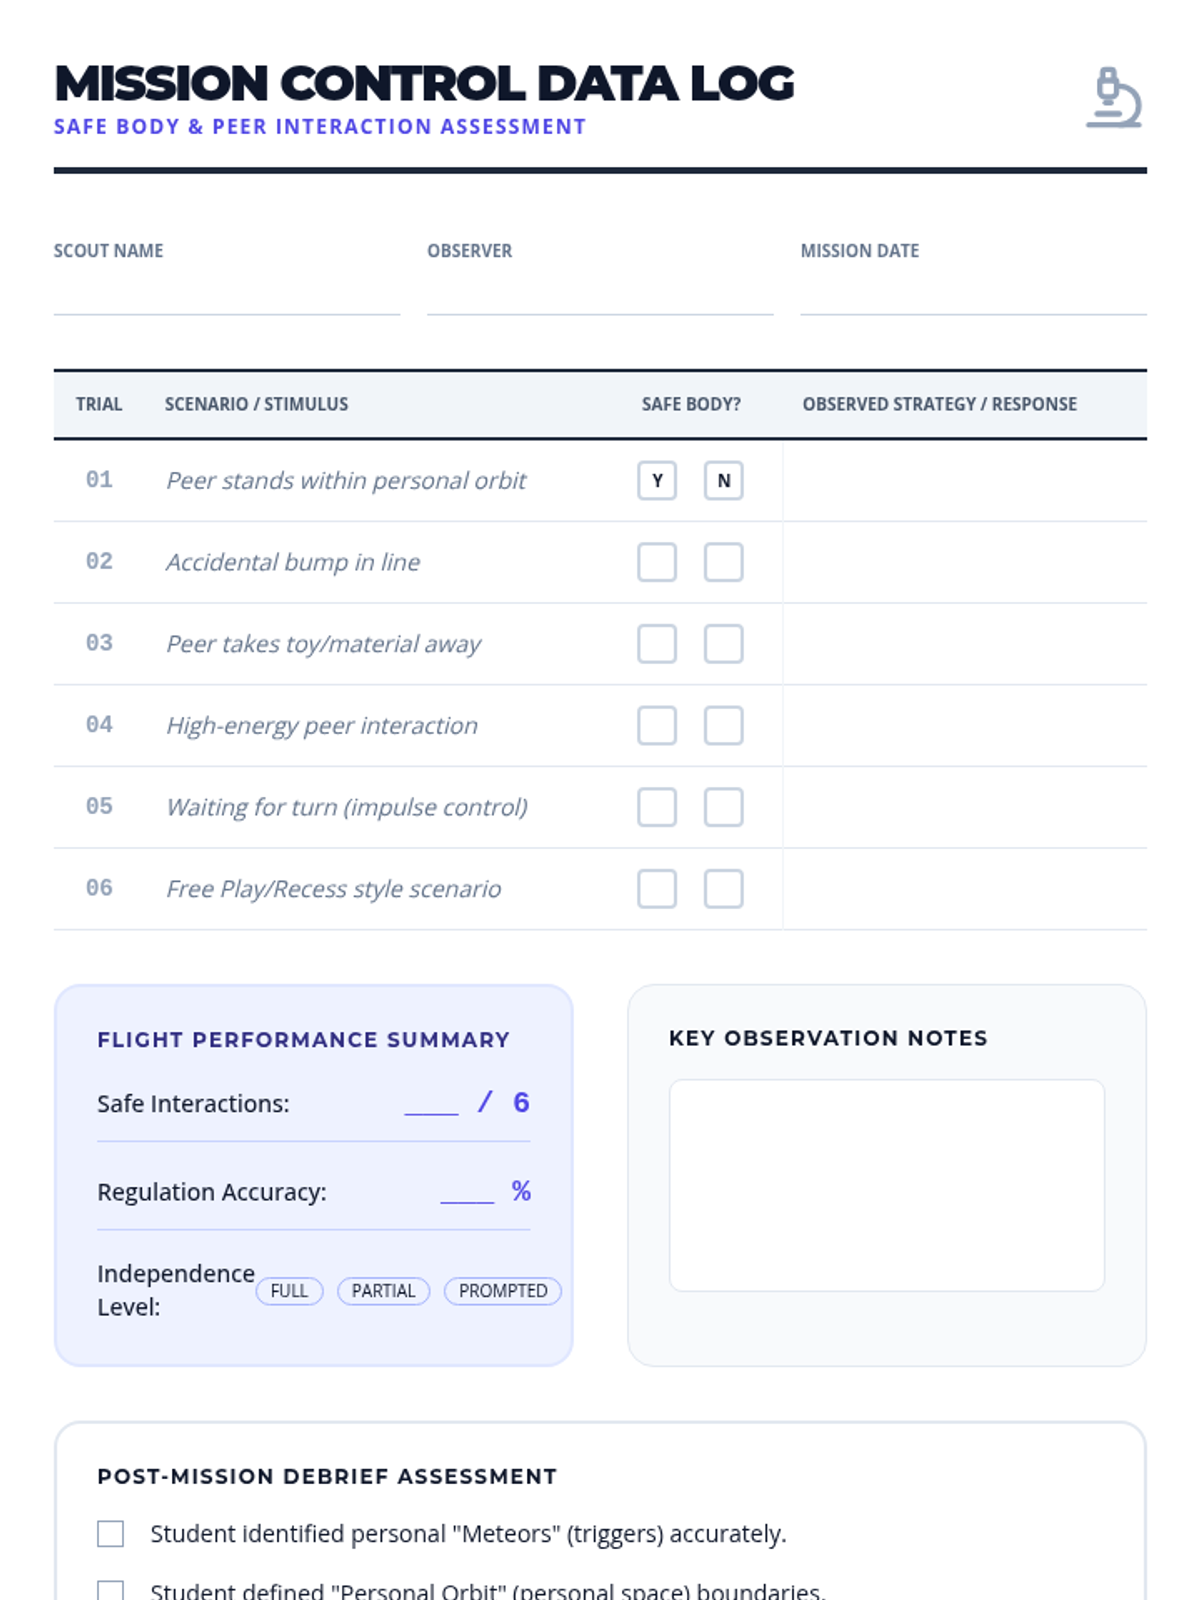
Task: Click the Scout Name input line
Action: click(227, 297)
